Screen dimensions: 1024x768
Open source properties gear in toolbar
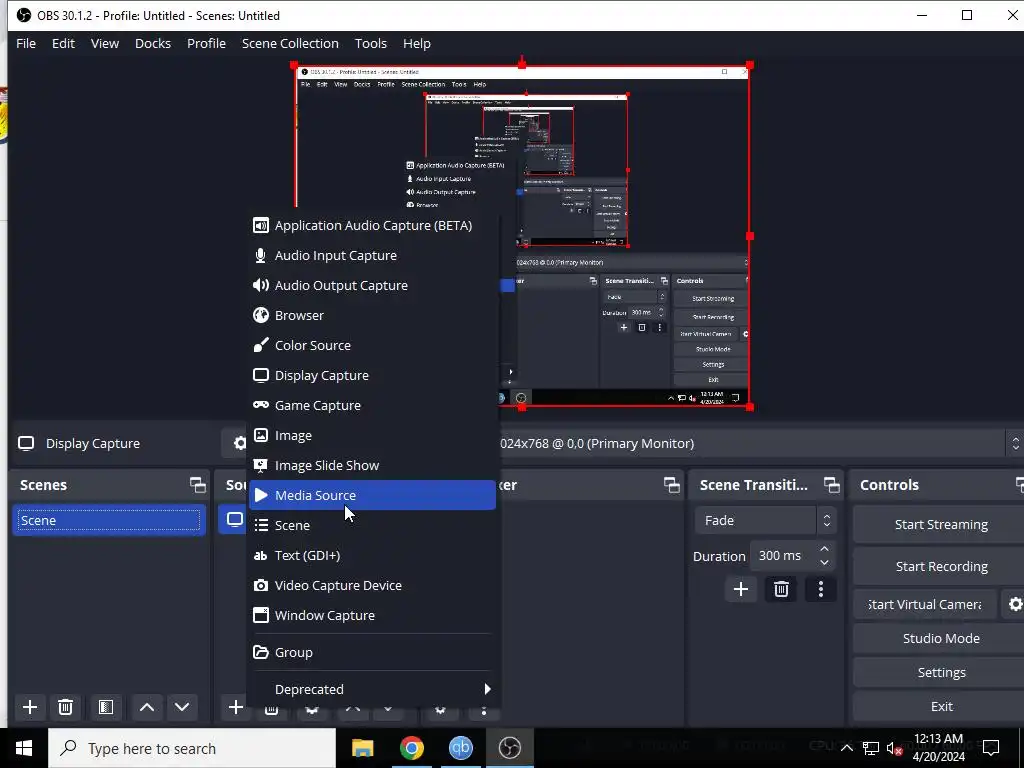240,443
